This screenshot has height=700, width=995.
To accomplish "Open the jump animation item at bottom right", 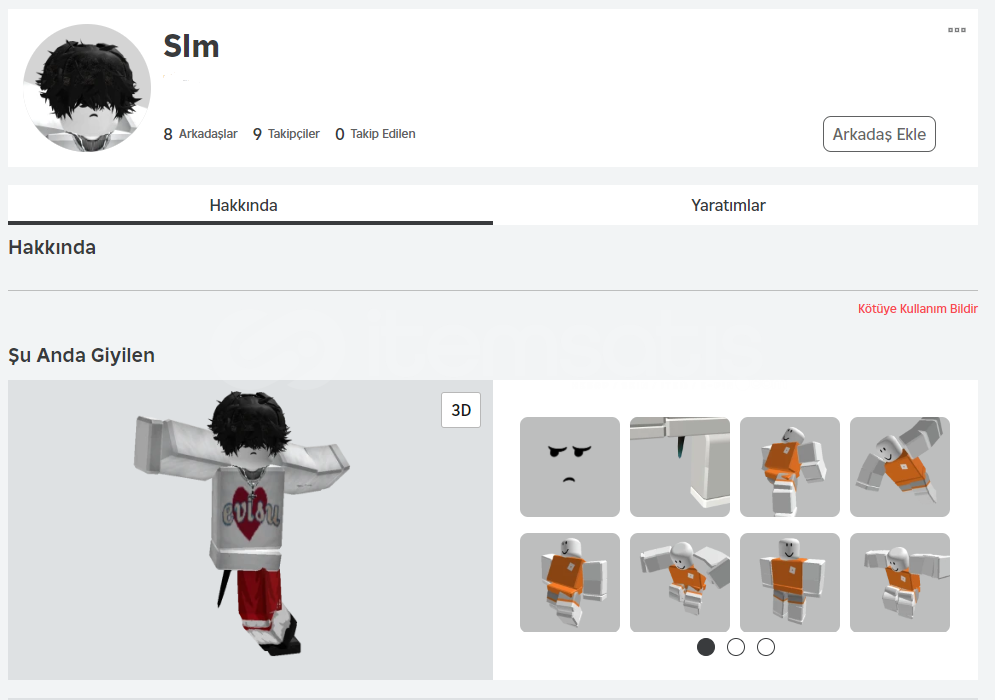I will [900, 583].
